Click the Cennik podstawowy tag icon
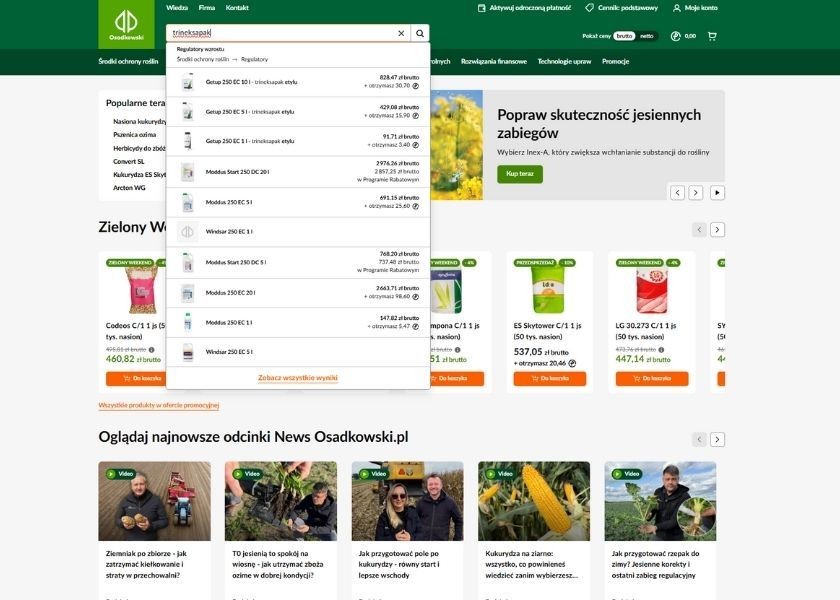This screenshot has width=840, height=600. (x=587, y=6)
